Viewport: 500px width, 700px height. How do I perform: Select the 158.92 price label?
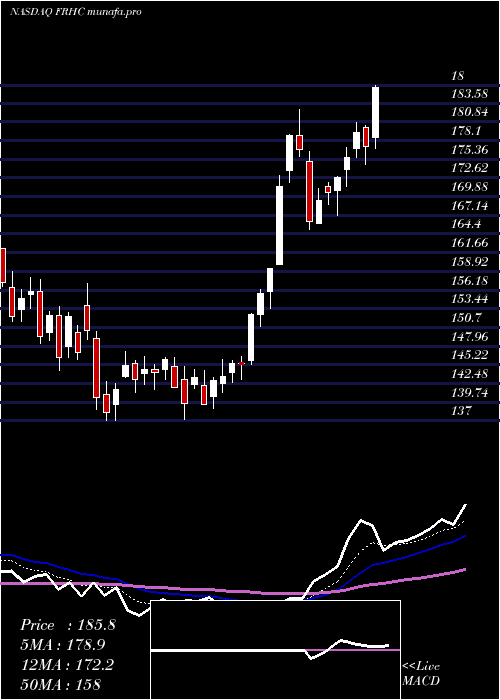(470, 262)
